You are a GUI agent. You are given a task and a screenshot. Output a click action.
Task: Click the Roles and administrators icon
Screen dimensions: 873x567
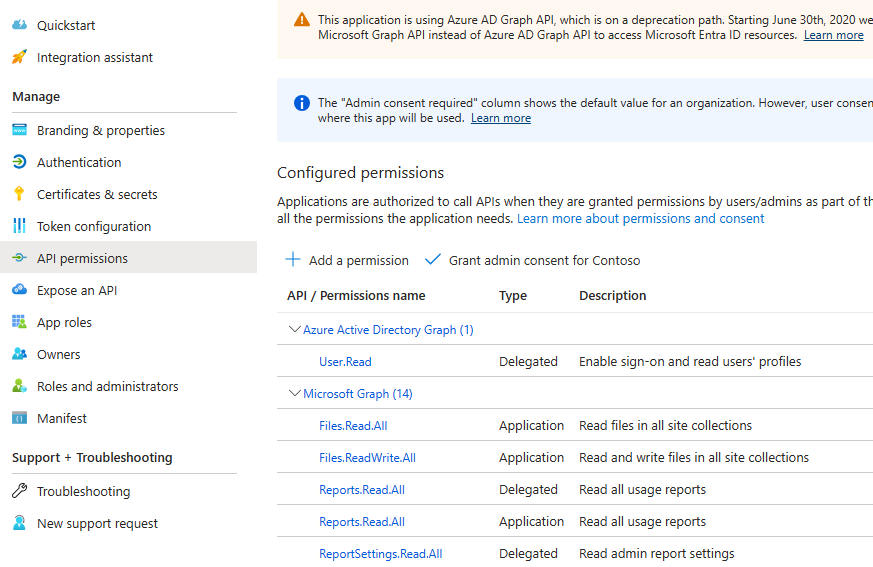[x=19, y=386]
